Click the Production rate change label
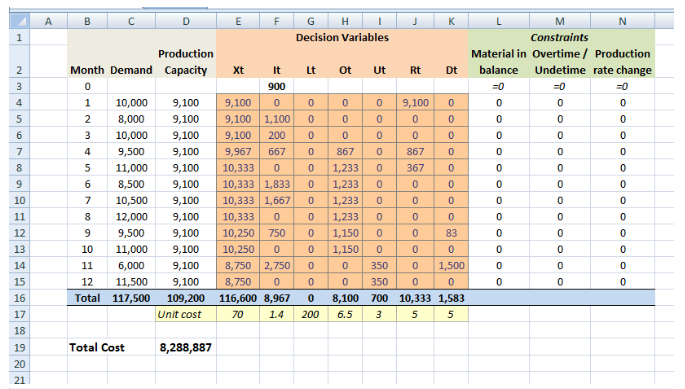The image size is (685, 389). coord(623,62)
